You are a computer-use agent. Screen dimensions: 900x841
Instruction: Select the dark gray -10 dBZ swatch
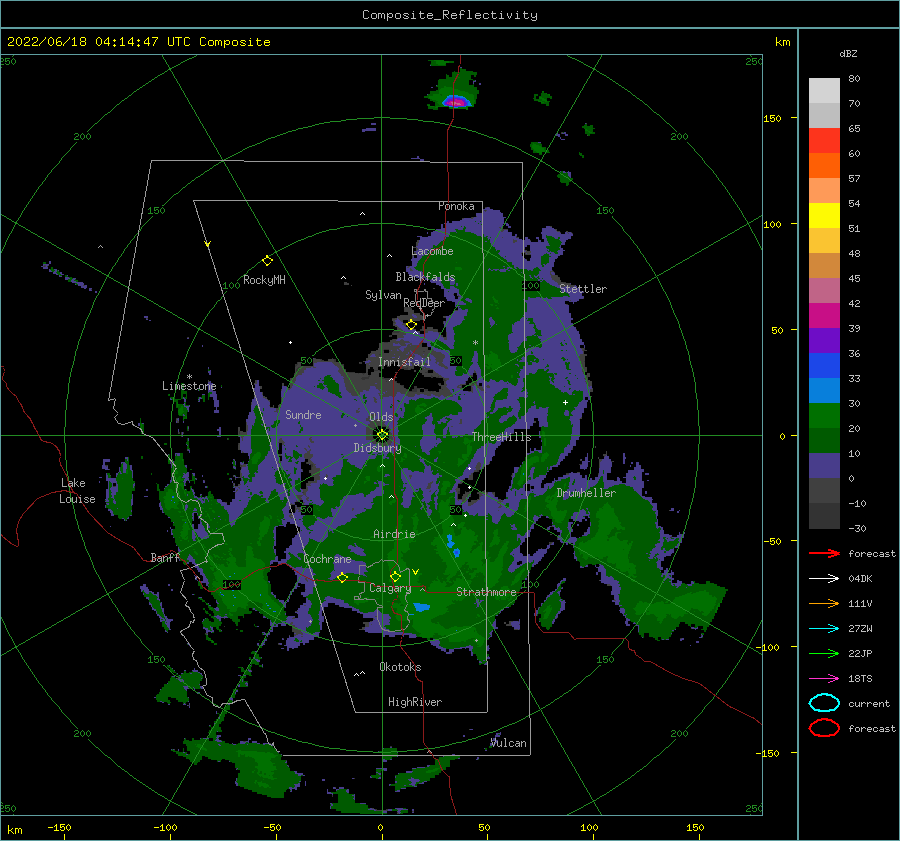(x=824, y=516)
